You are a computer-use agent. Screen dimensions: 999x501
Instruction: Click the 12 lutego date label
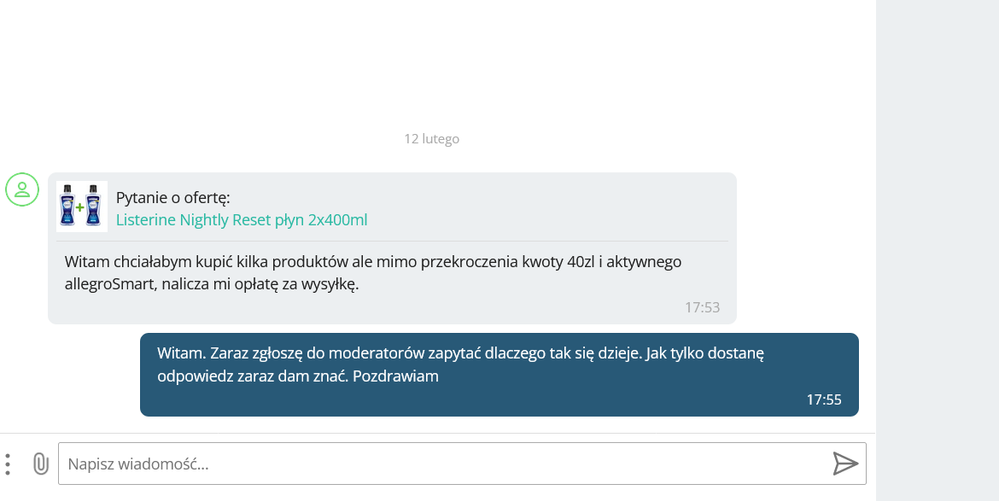[431, 139]
